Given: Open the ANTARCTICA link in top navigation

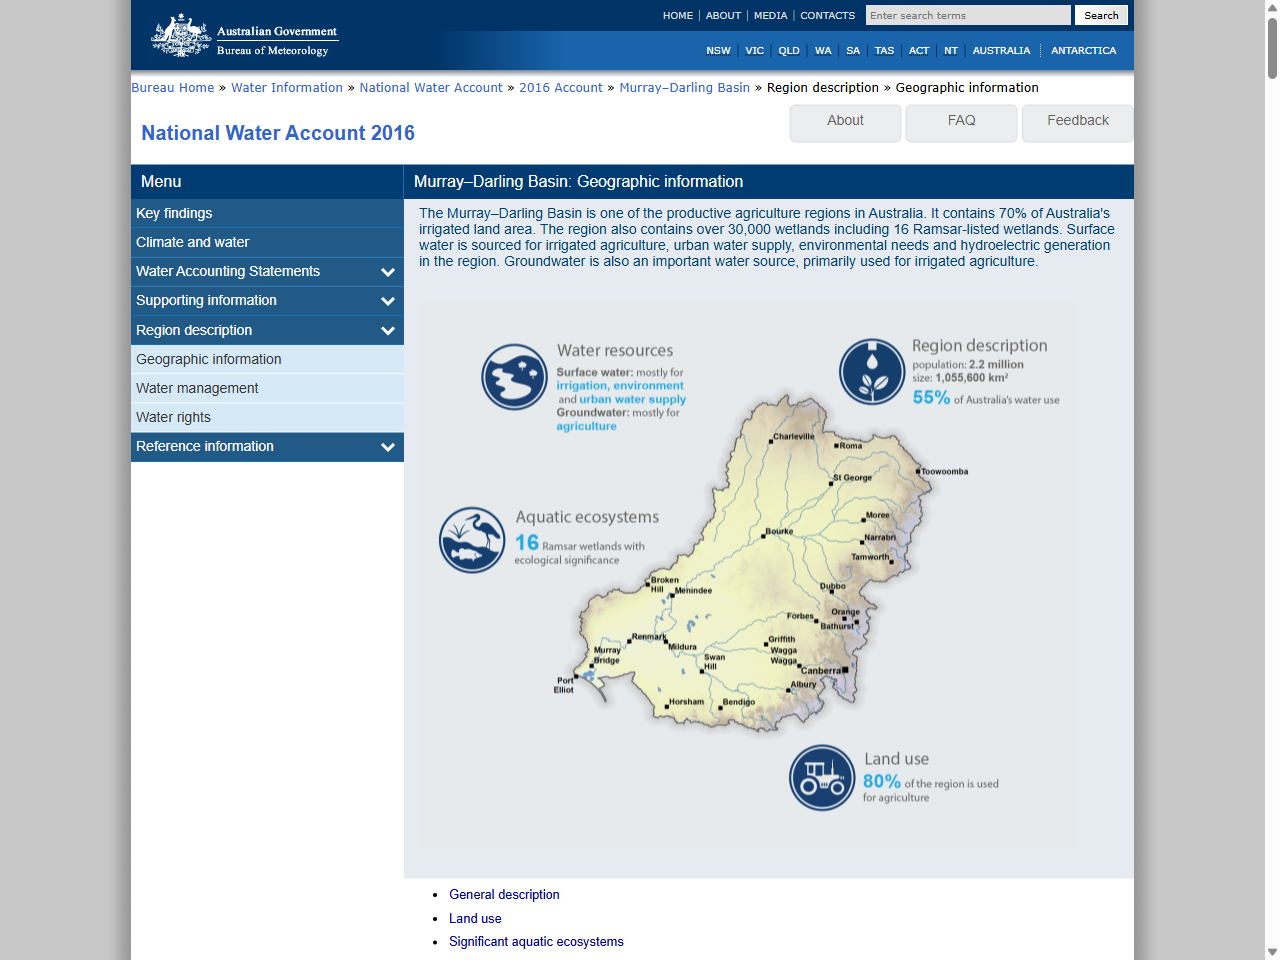Looking at the screenshot, I should pyautogui.click(x=1083, y=51).
